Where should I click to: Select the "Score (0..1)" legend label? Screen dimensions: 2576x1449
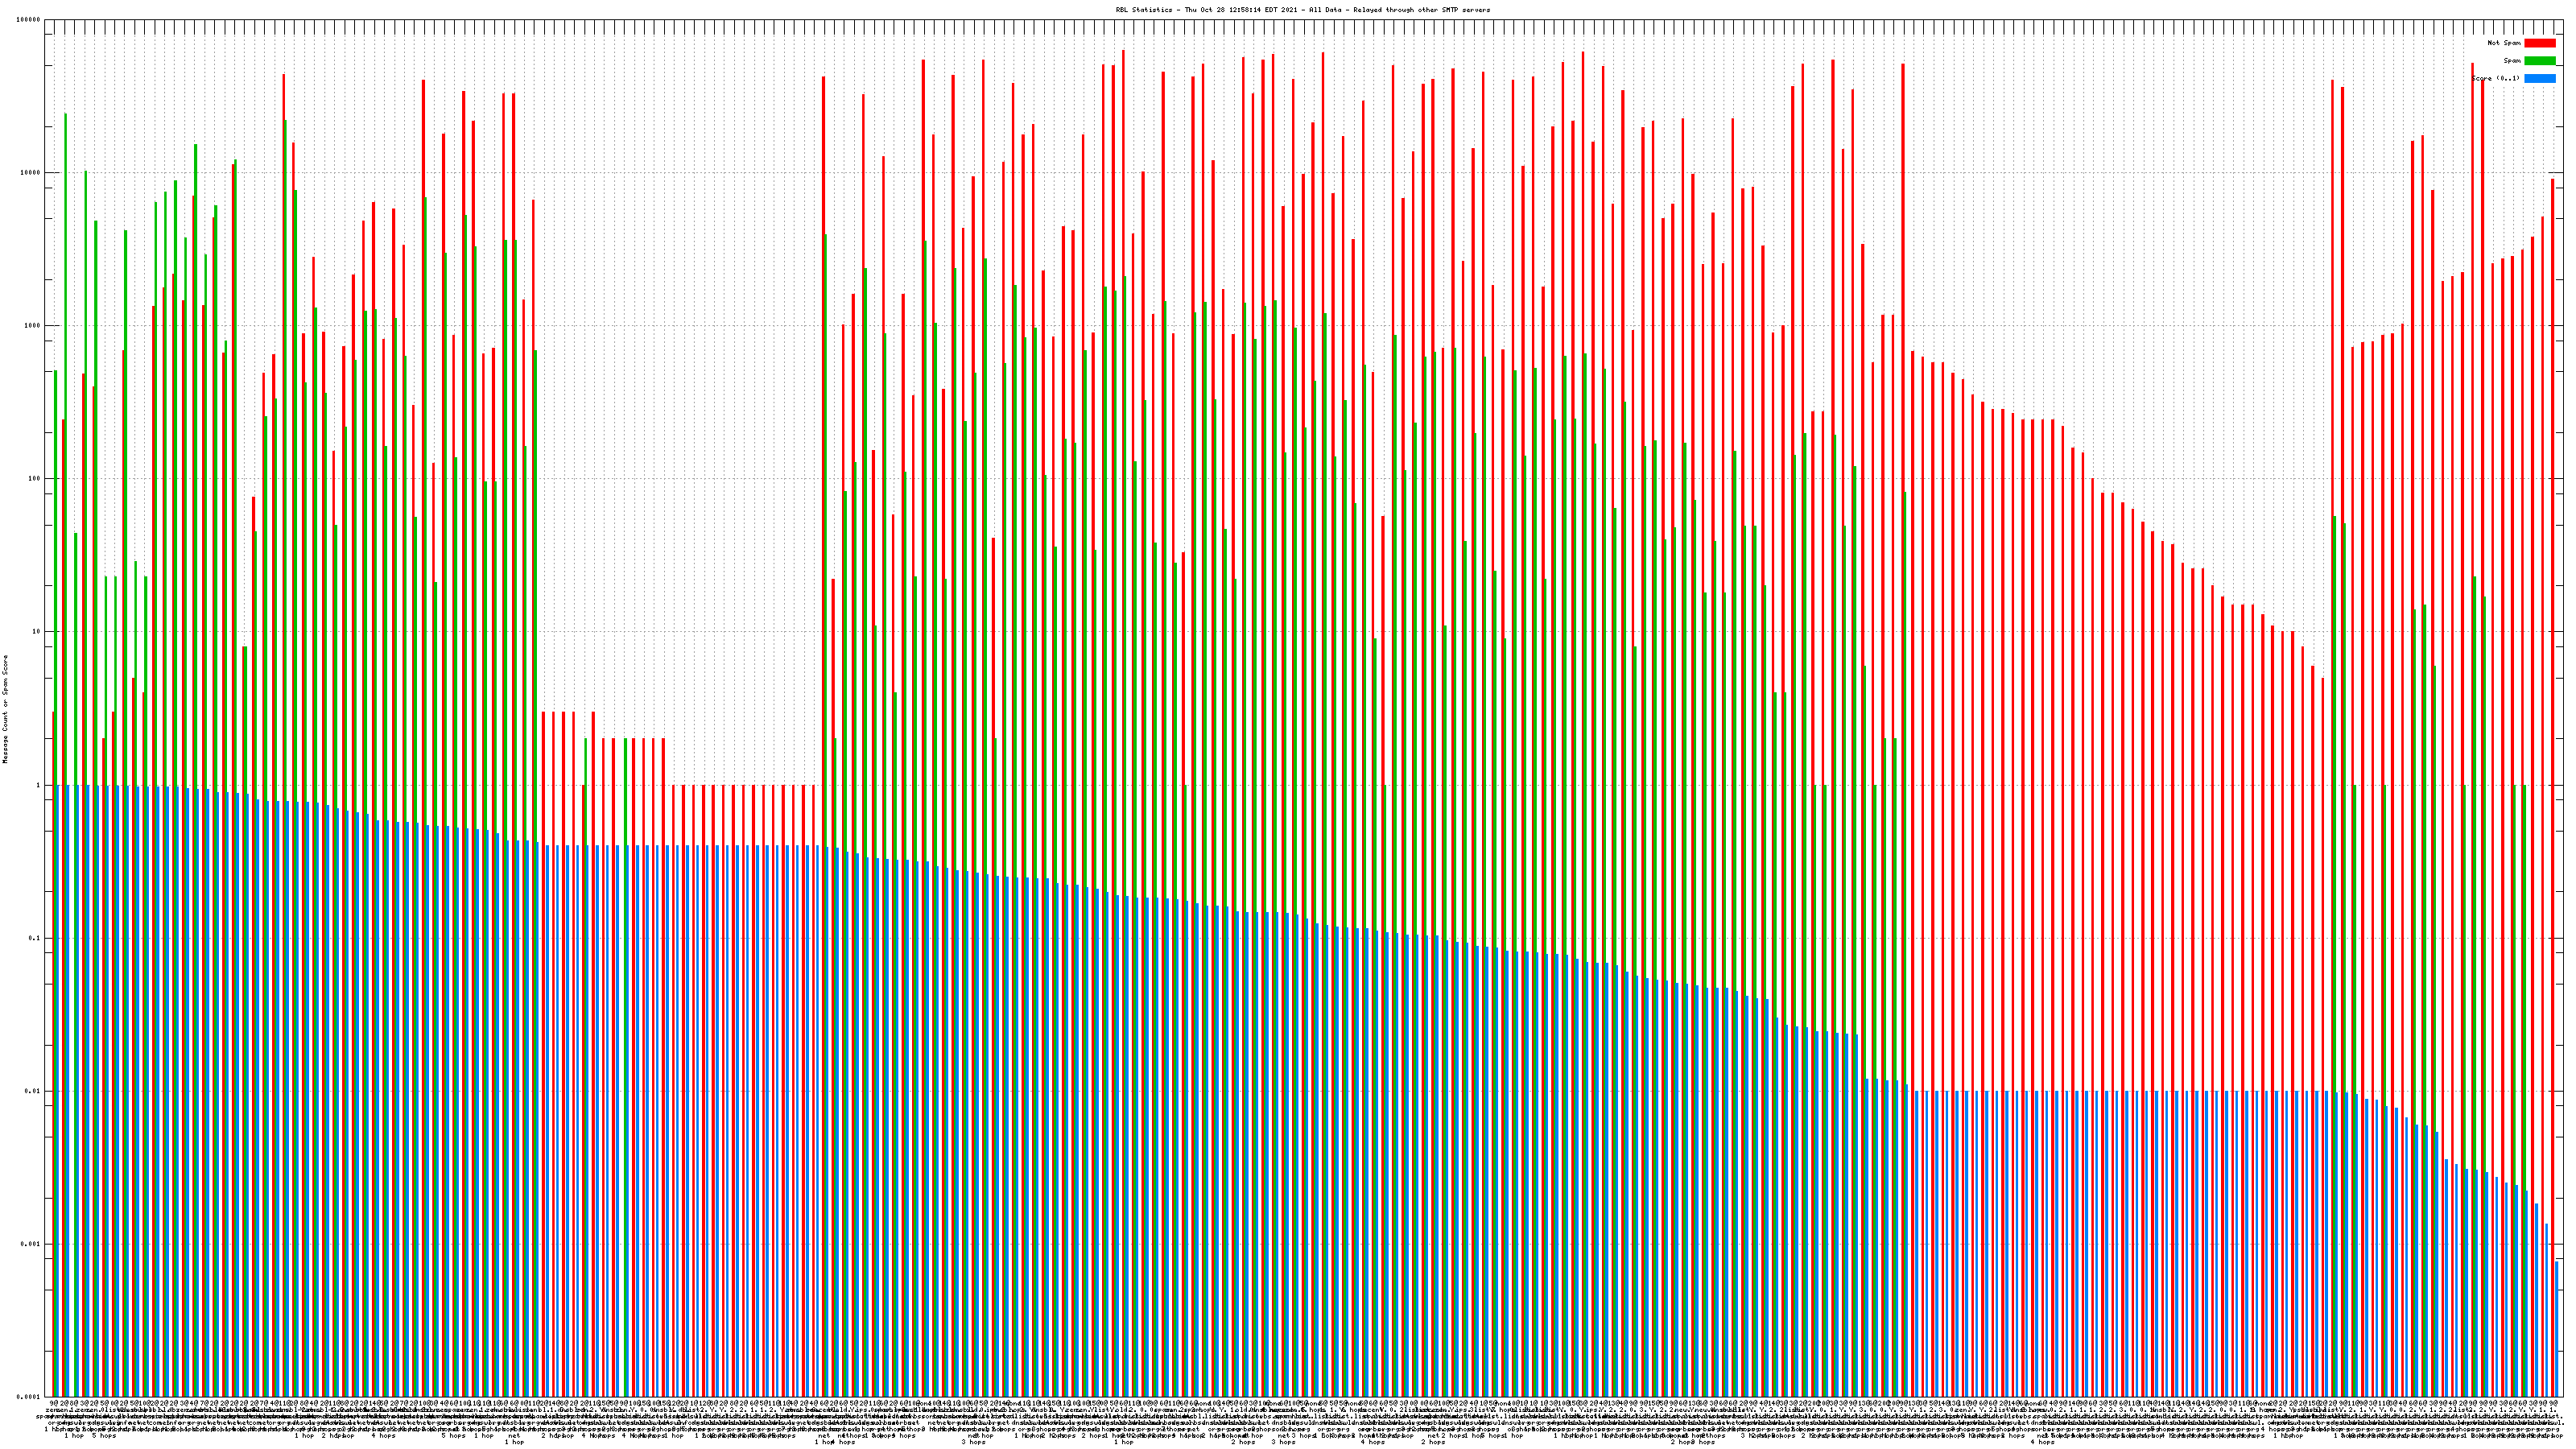pos(2496,78)
